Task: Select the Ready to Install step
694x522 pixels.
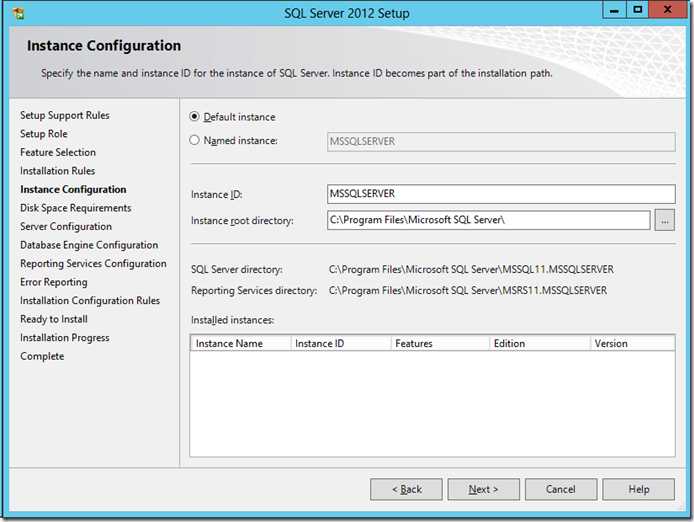Action: pyautogui.click(x=54, y=319)
